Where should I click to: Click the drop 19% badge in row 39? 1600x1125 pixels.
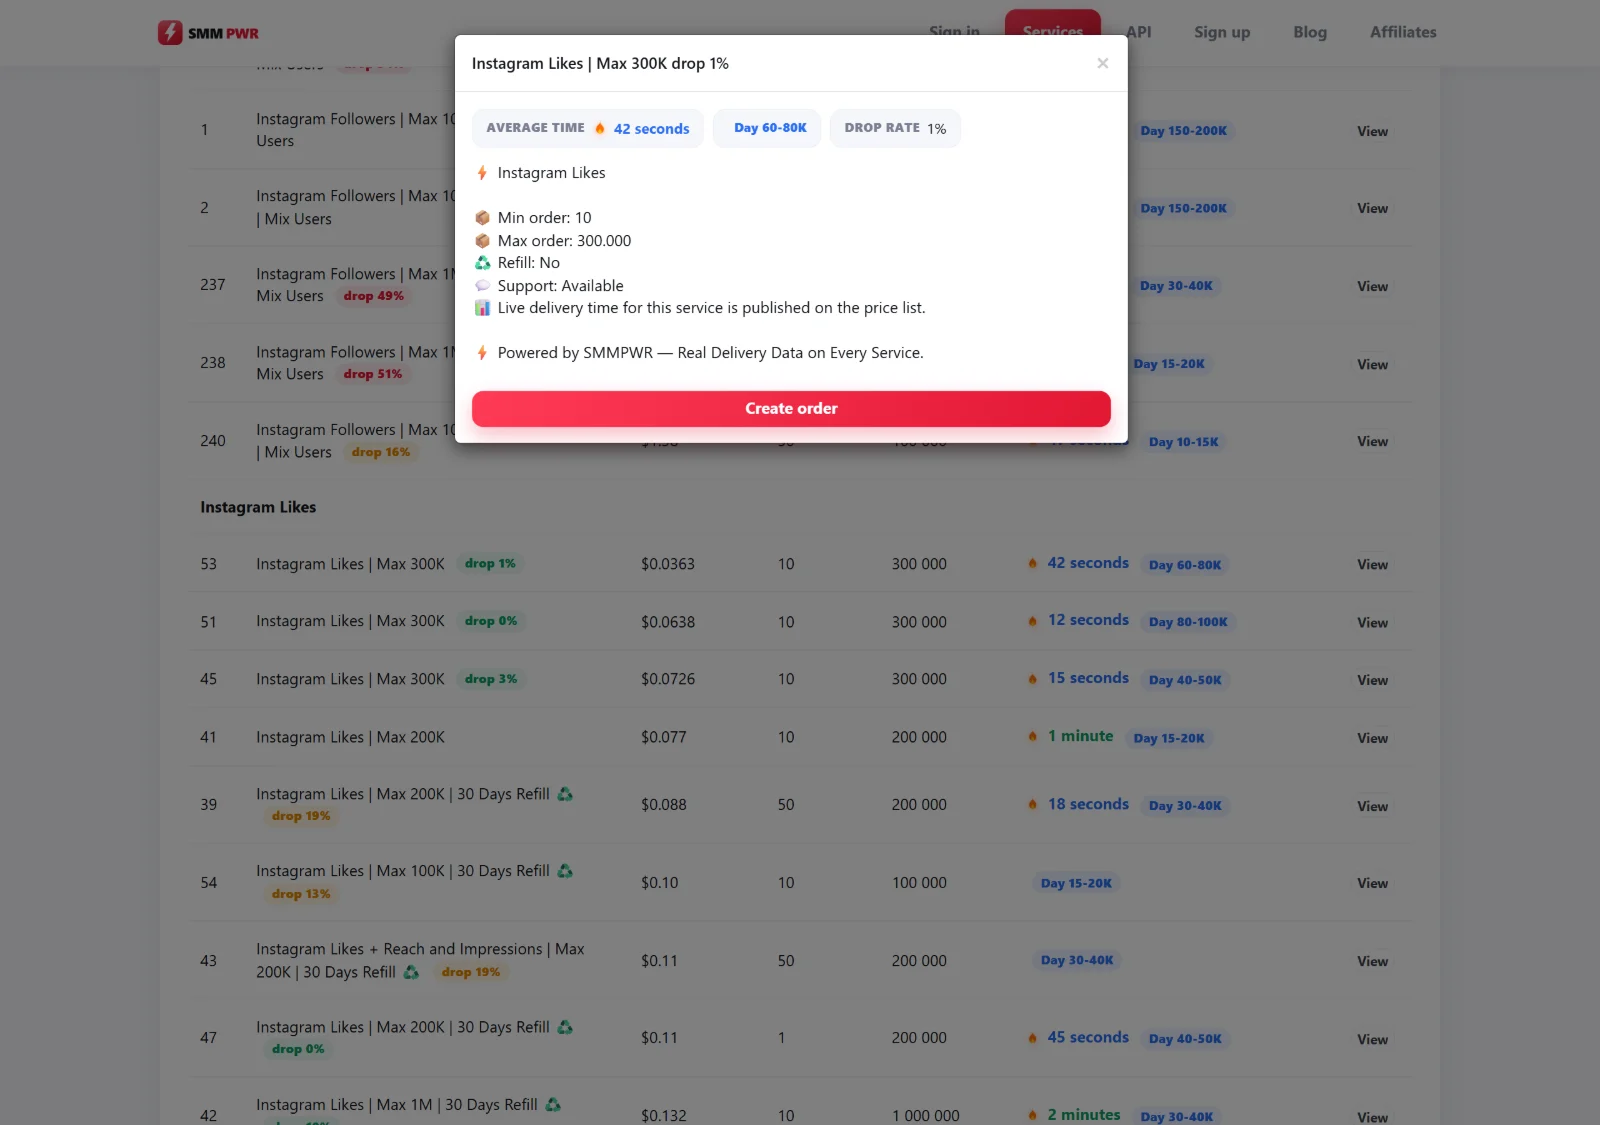pos(301,816)
